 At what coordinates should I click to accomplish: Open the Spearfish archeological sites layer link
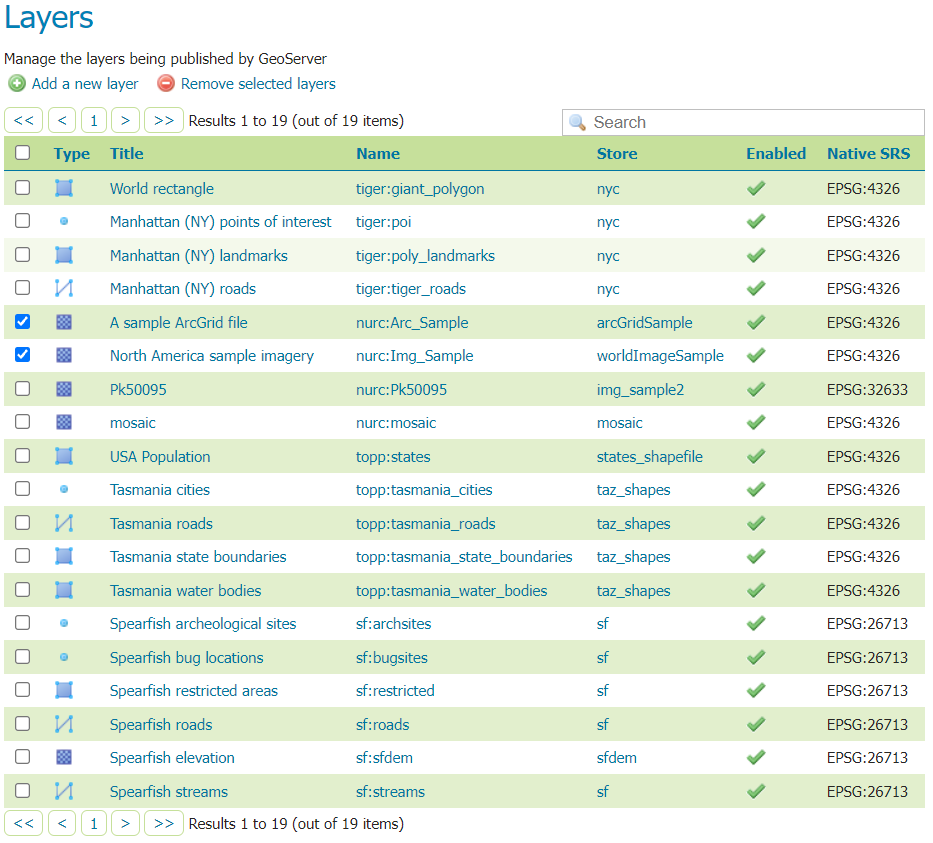coord(203,624)
